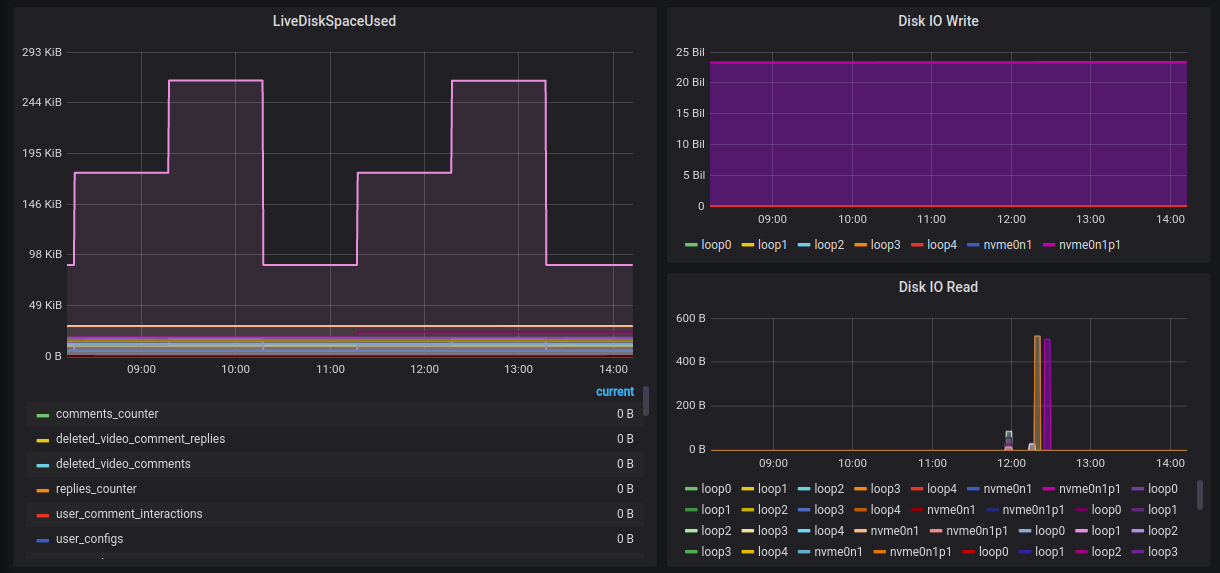Open the LiveDiskSpaceUsed panel title menu

tap(334, 21)
